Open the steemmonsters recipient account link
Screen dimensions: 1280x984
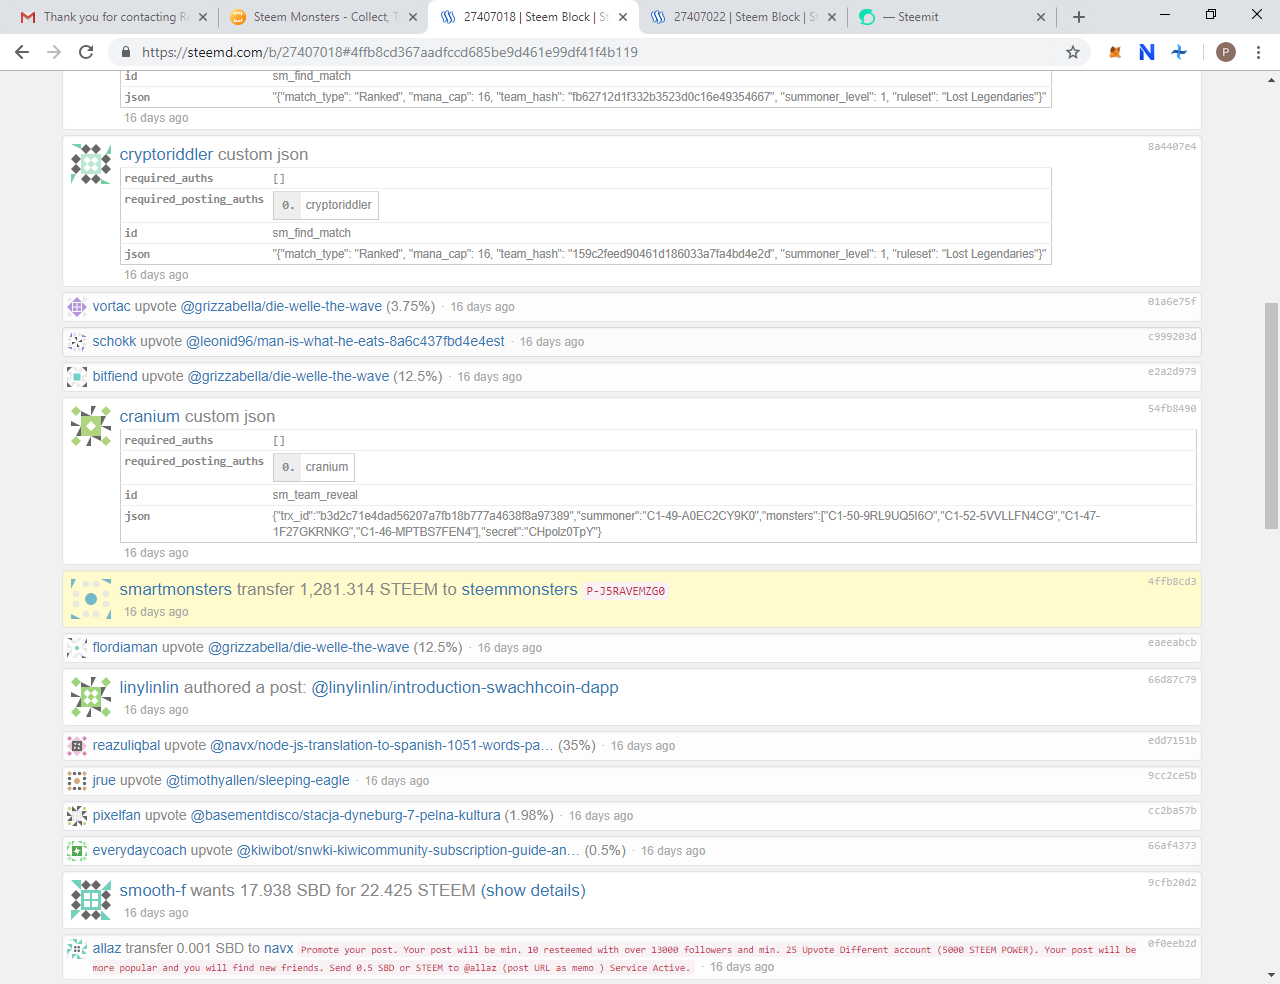tap(519, 589)
